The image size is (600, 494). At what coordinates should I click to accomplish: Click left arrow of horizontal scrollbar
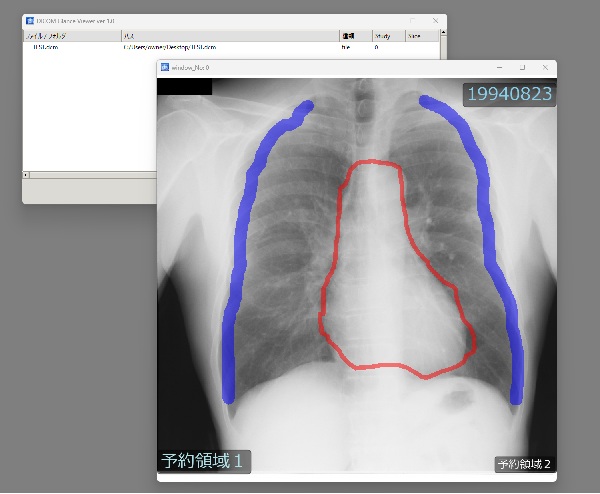(26, 175)
